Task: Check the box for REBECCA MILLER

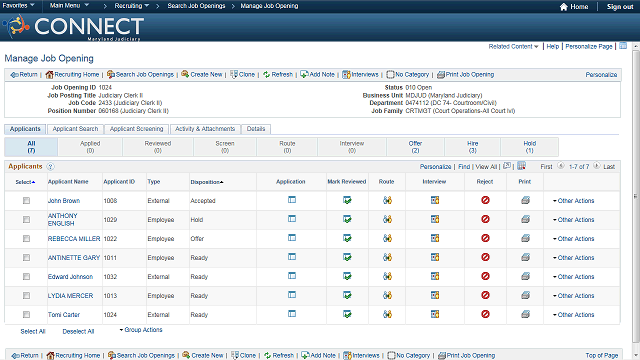Action: pos(27,238)
